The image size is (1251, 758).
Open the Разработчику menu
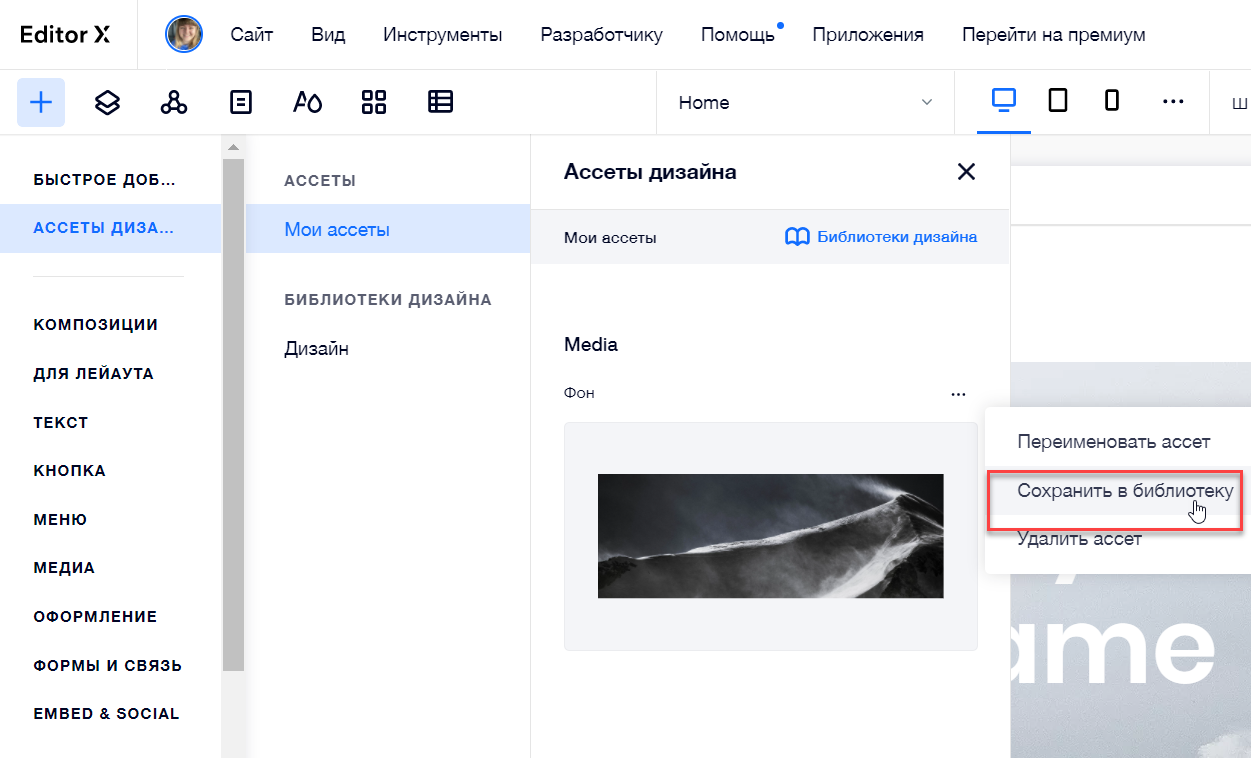click(602, 35)
